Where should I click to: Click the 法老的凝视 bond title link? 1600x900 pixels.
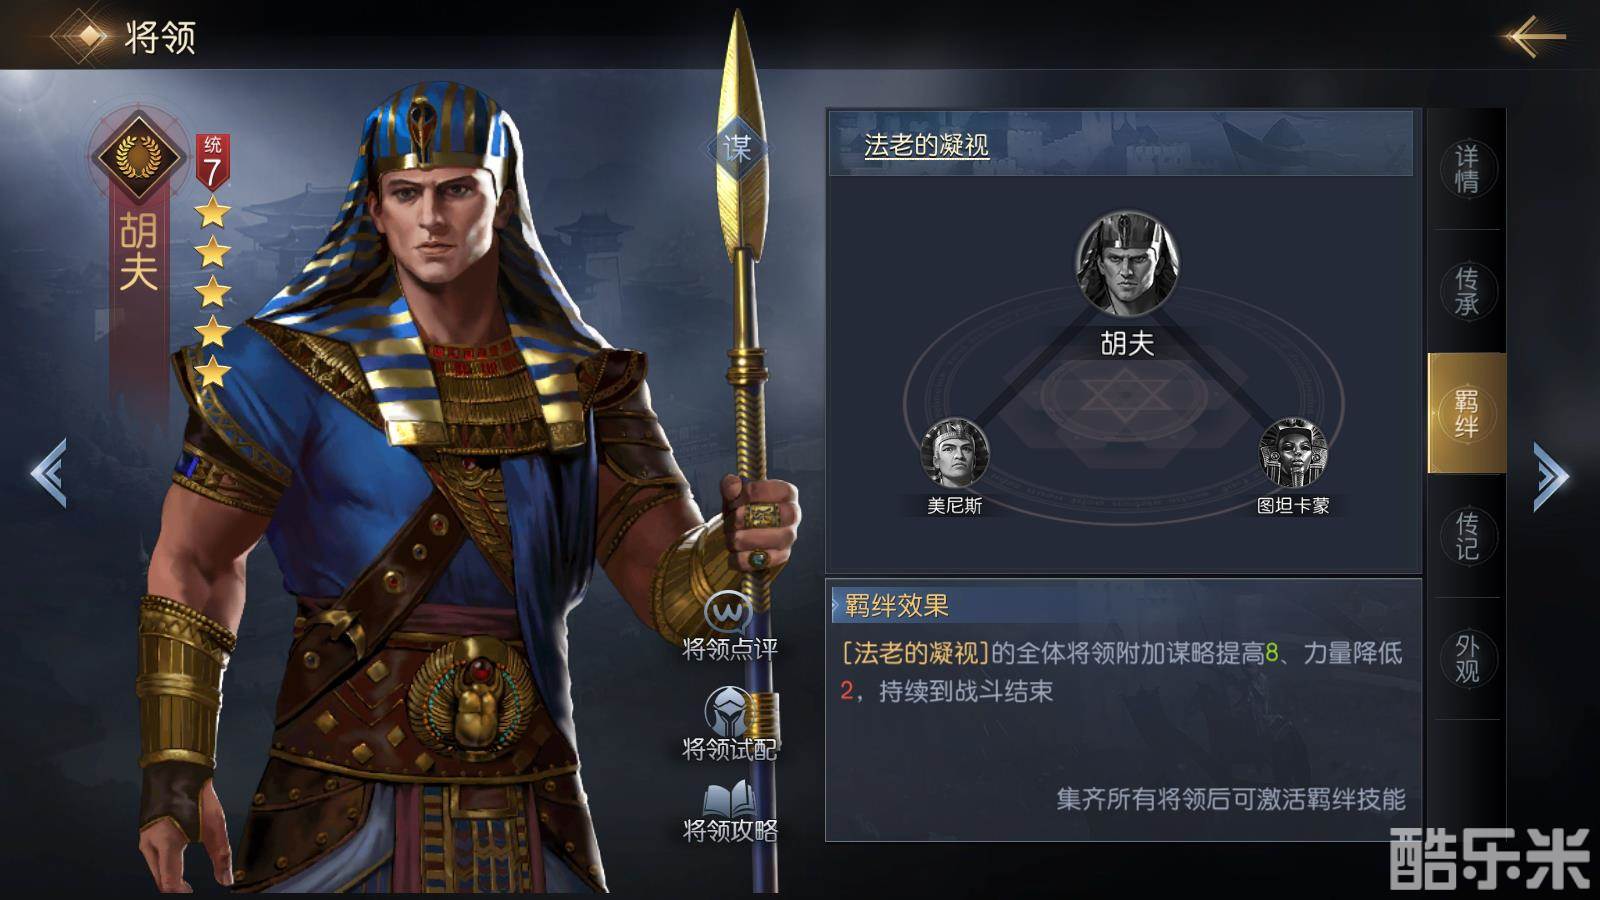[x=926, y=145]
